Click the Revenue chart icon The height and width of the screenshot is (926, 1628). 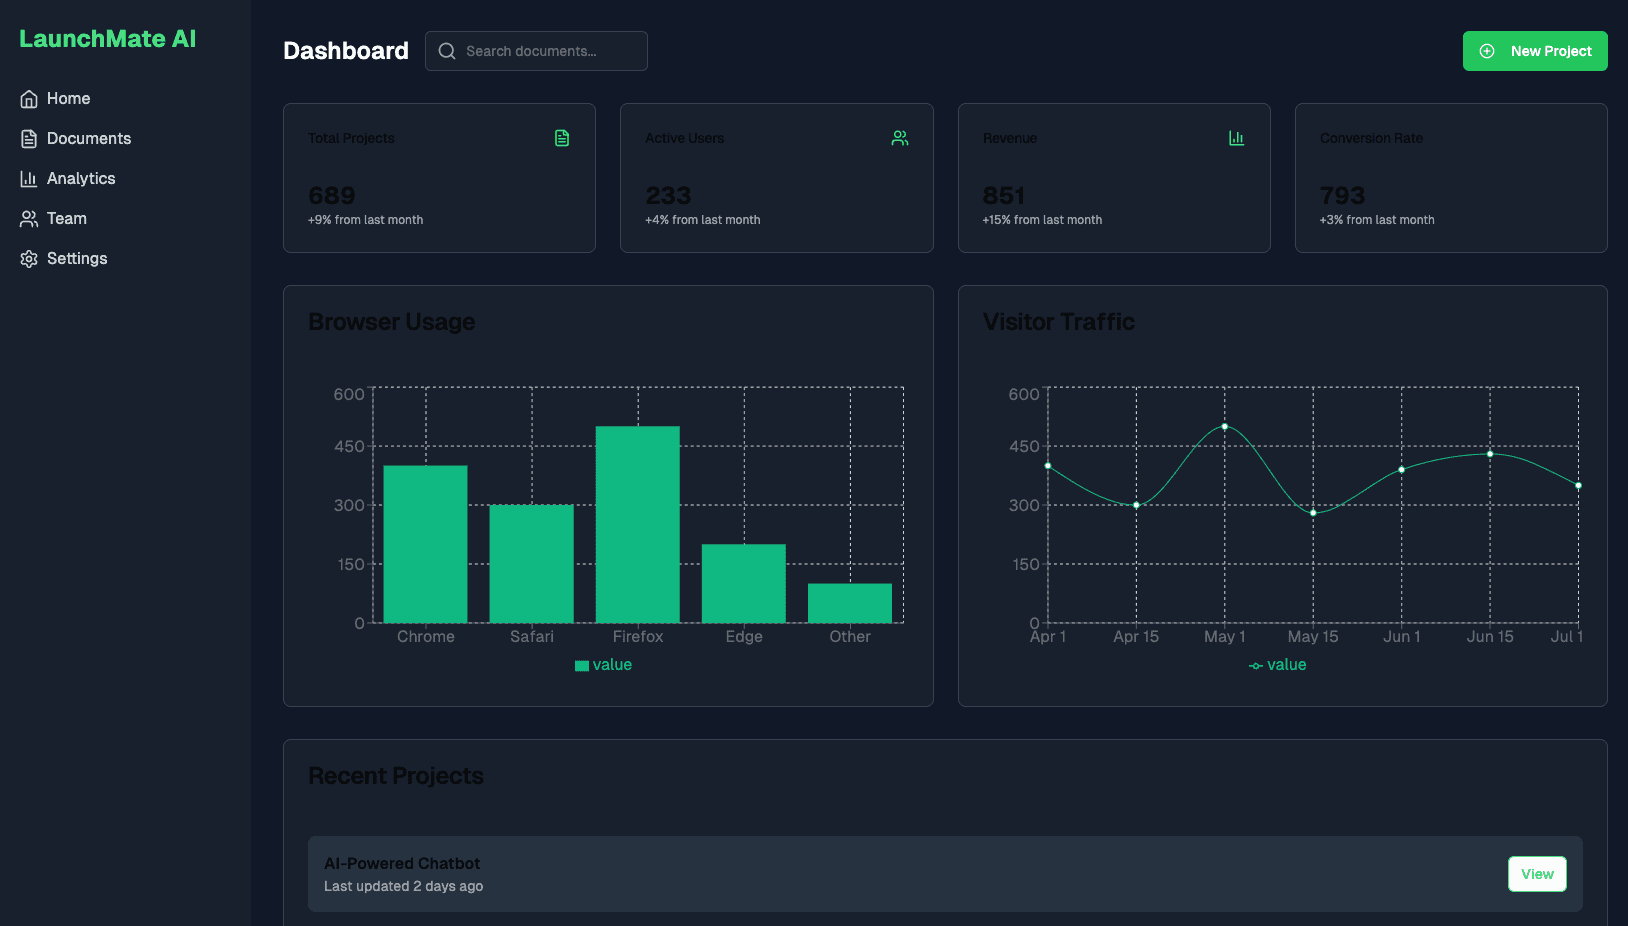(x=1237, y=138)
